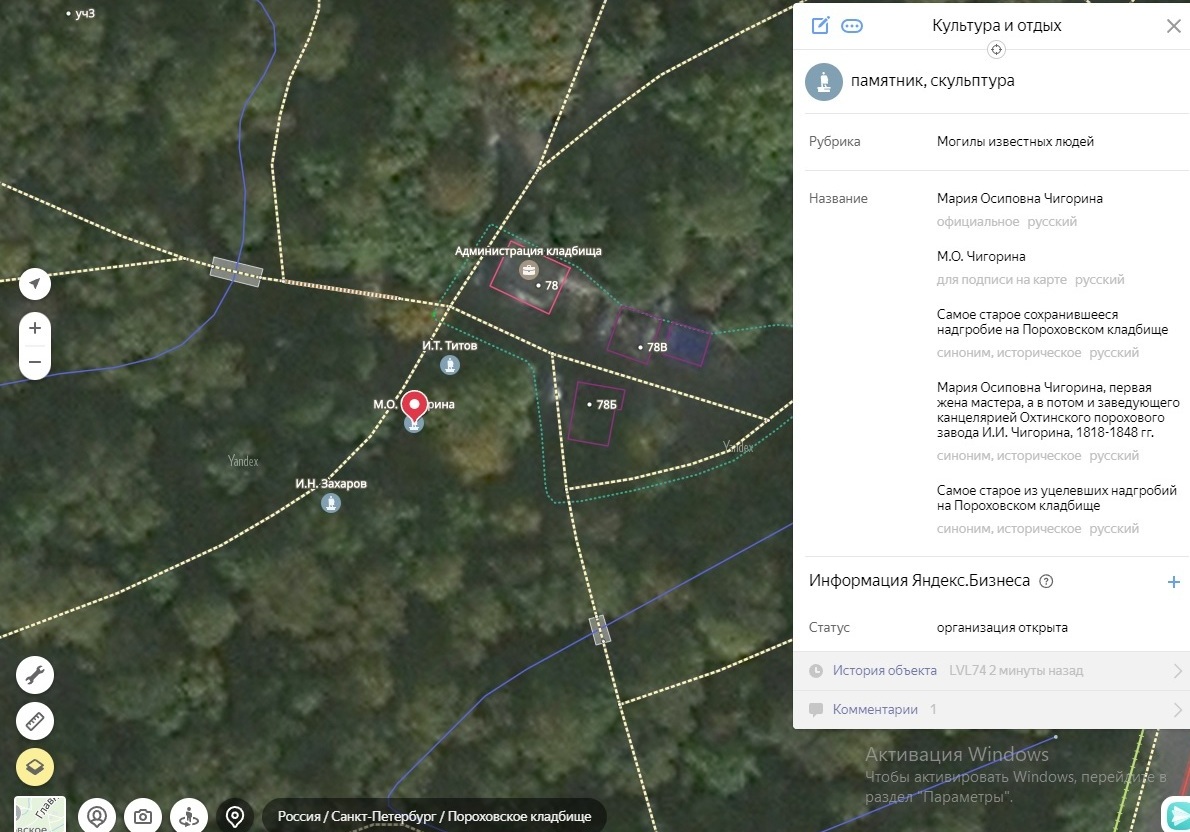Toggle the yellow map layers button
The image size is (1190, 832).
pos(35,767)
